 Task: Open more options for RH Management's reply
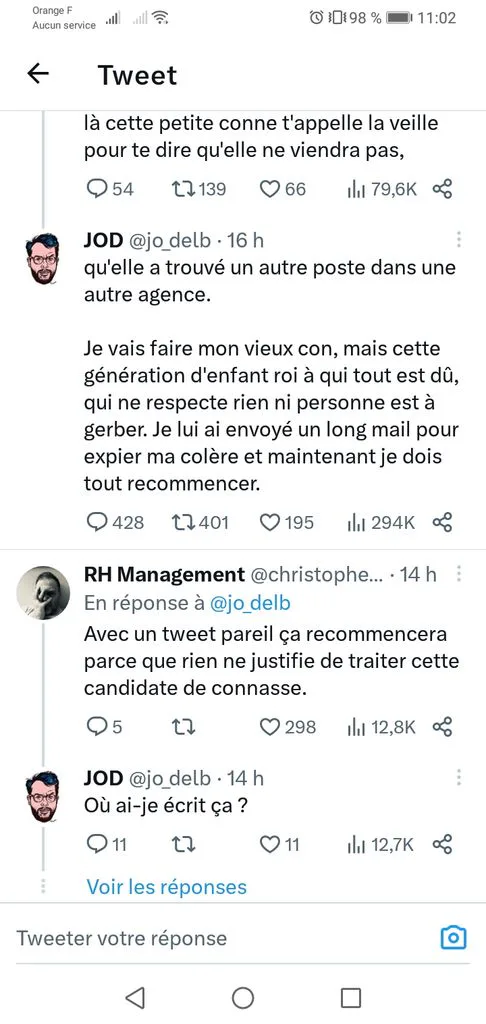point(459,574)
